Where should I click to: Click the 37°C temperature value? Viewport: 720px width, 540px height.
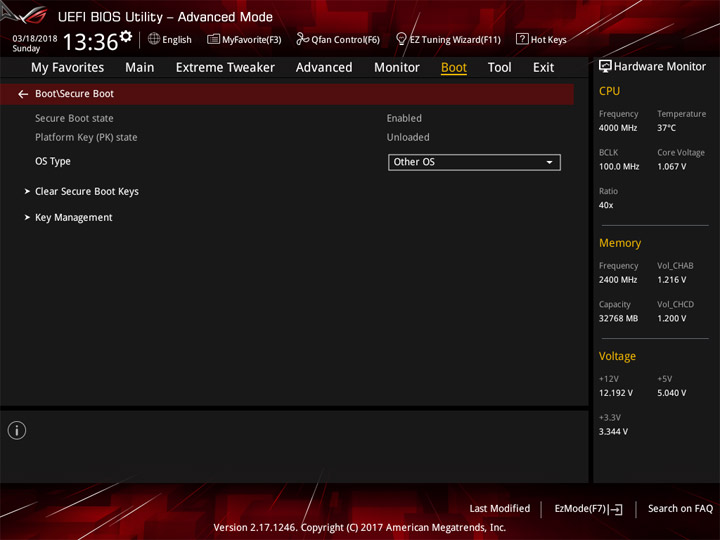666,128
